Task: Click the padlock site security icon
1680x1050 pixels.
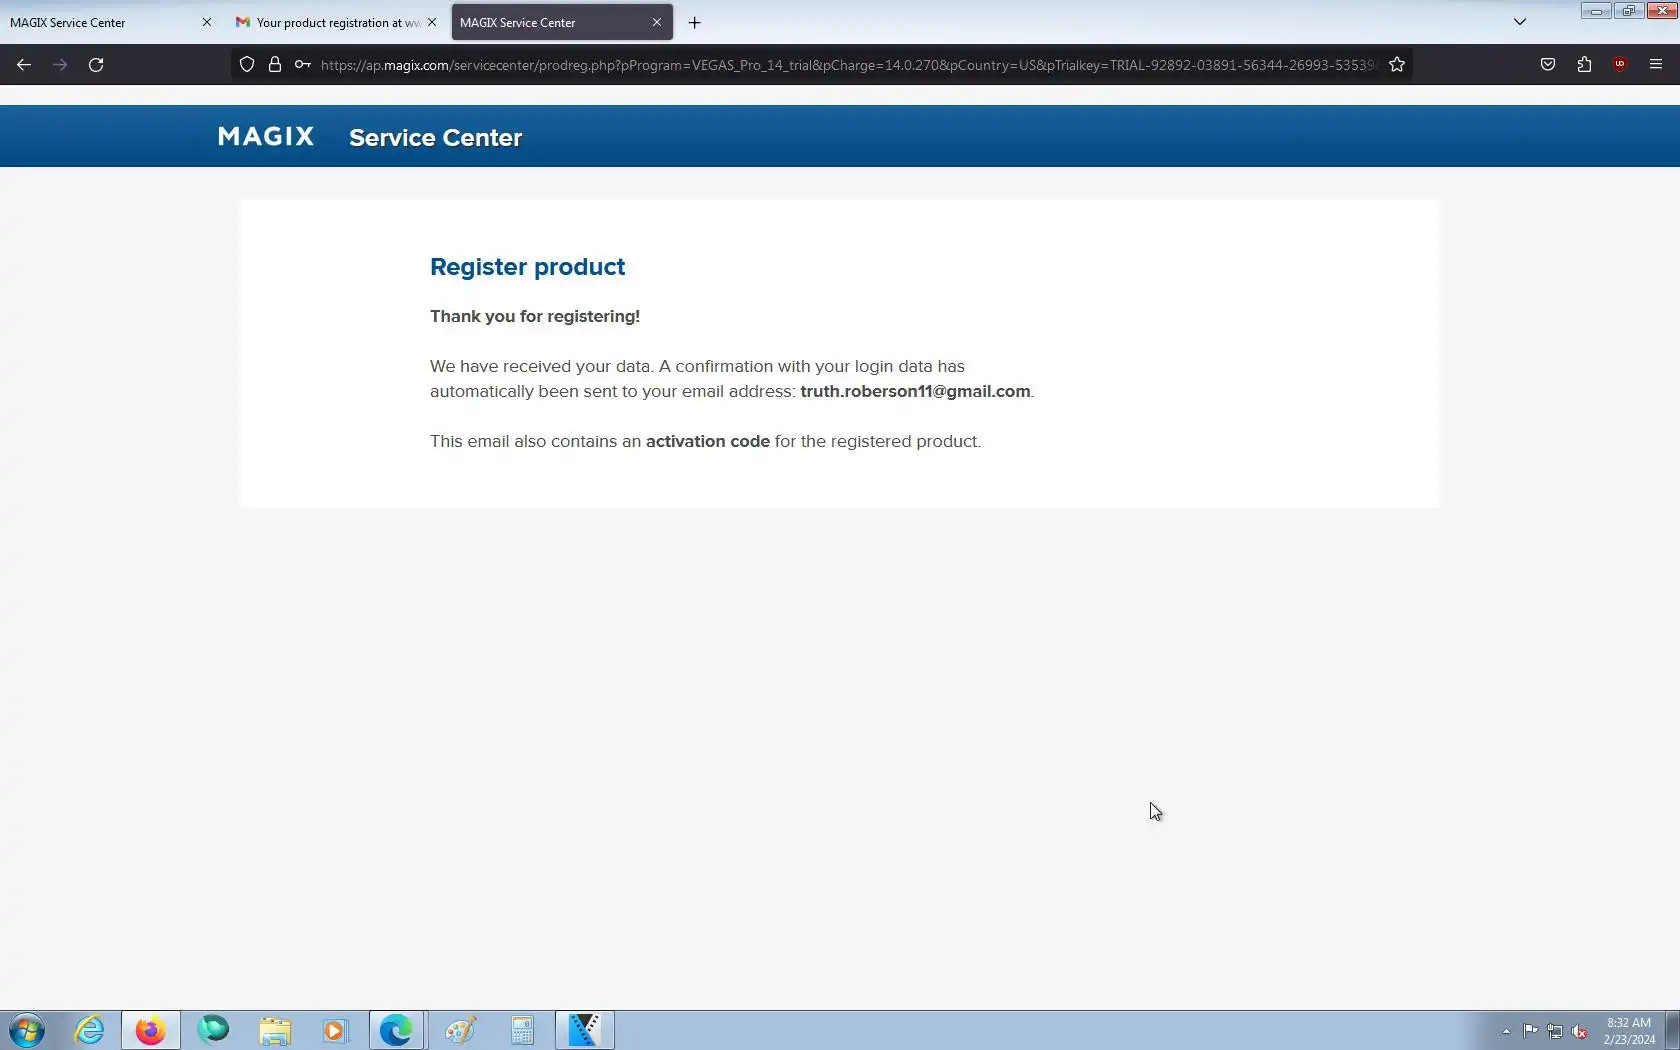Action: 275,64
